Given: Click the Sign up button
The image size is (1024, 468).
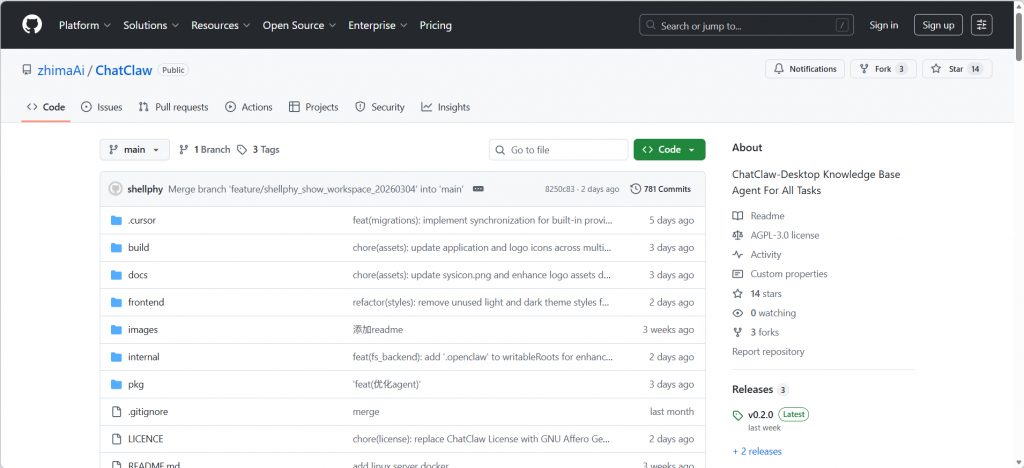Looking at the screenshot, I should [938, 25].
